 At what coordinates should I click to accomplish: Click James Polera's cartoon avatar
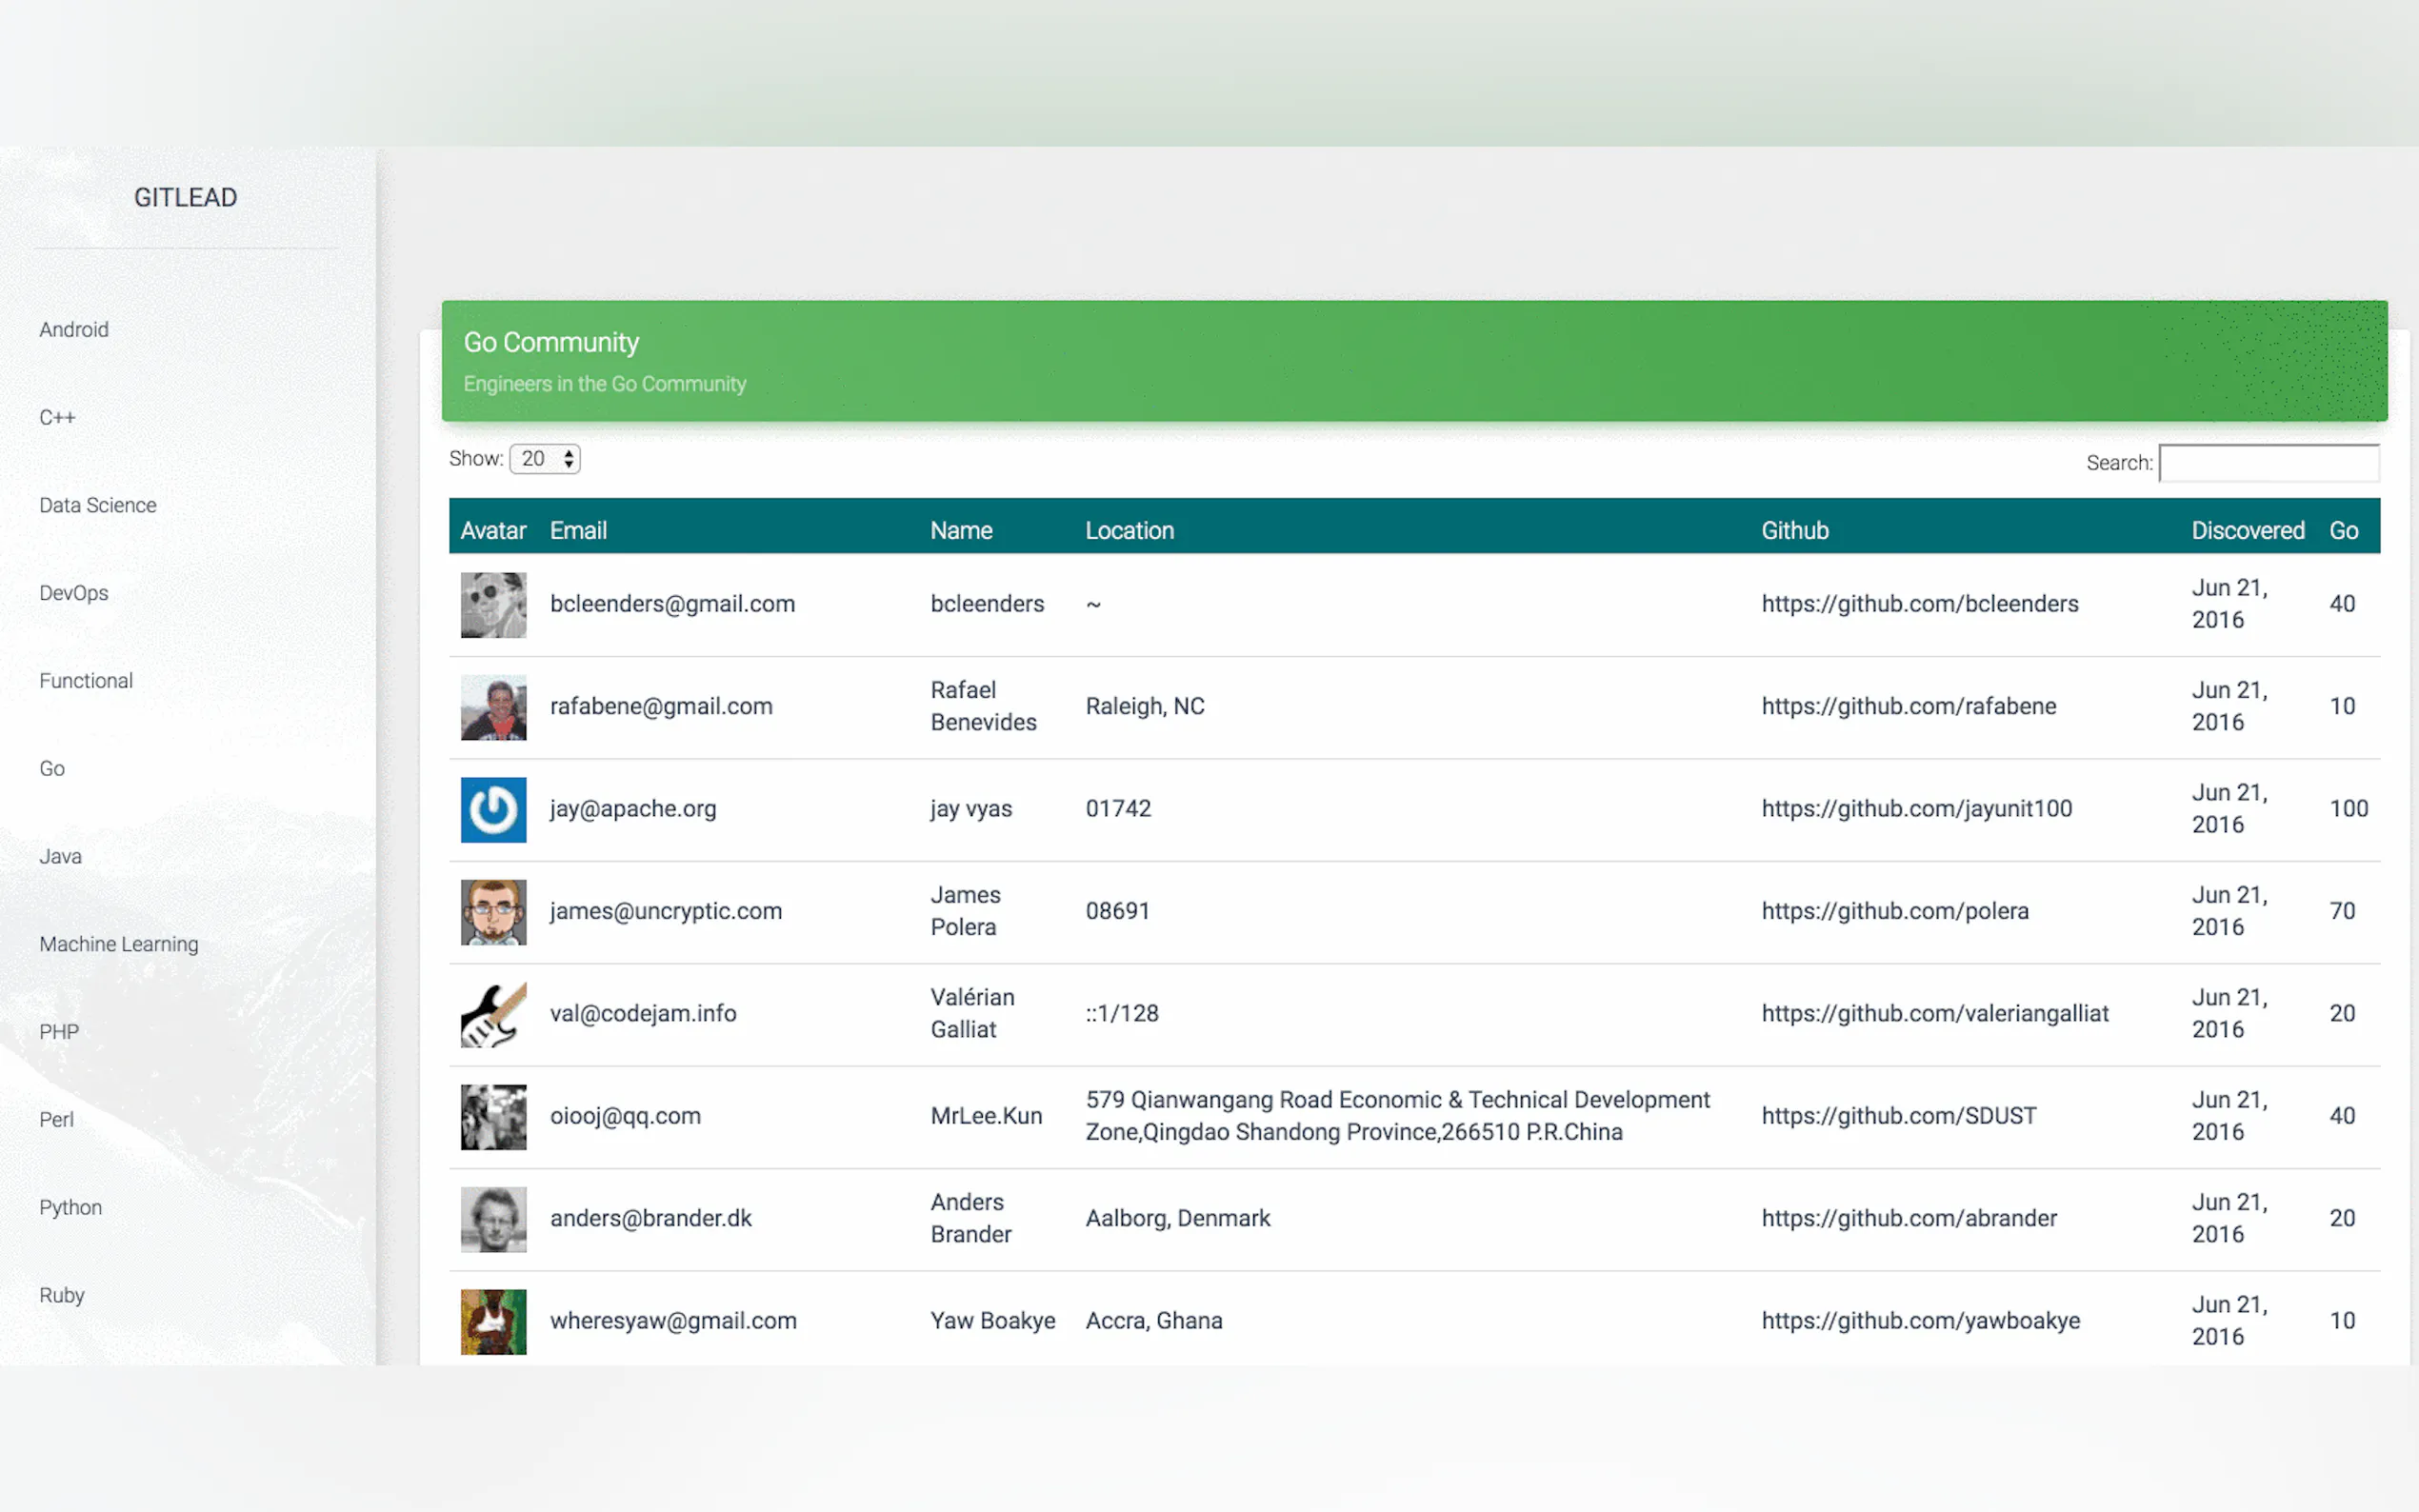click(x=493, y=912)
